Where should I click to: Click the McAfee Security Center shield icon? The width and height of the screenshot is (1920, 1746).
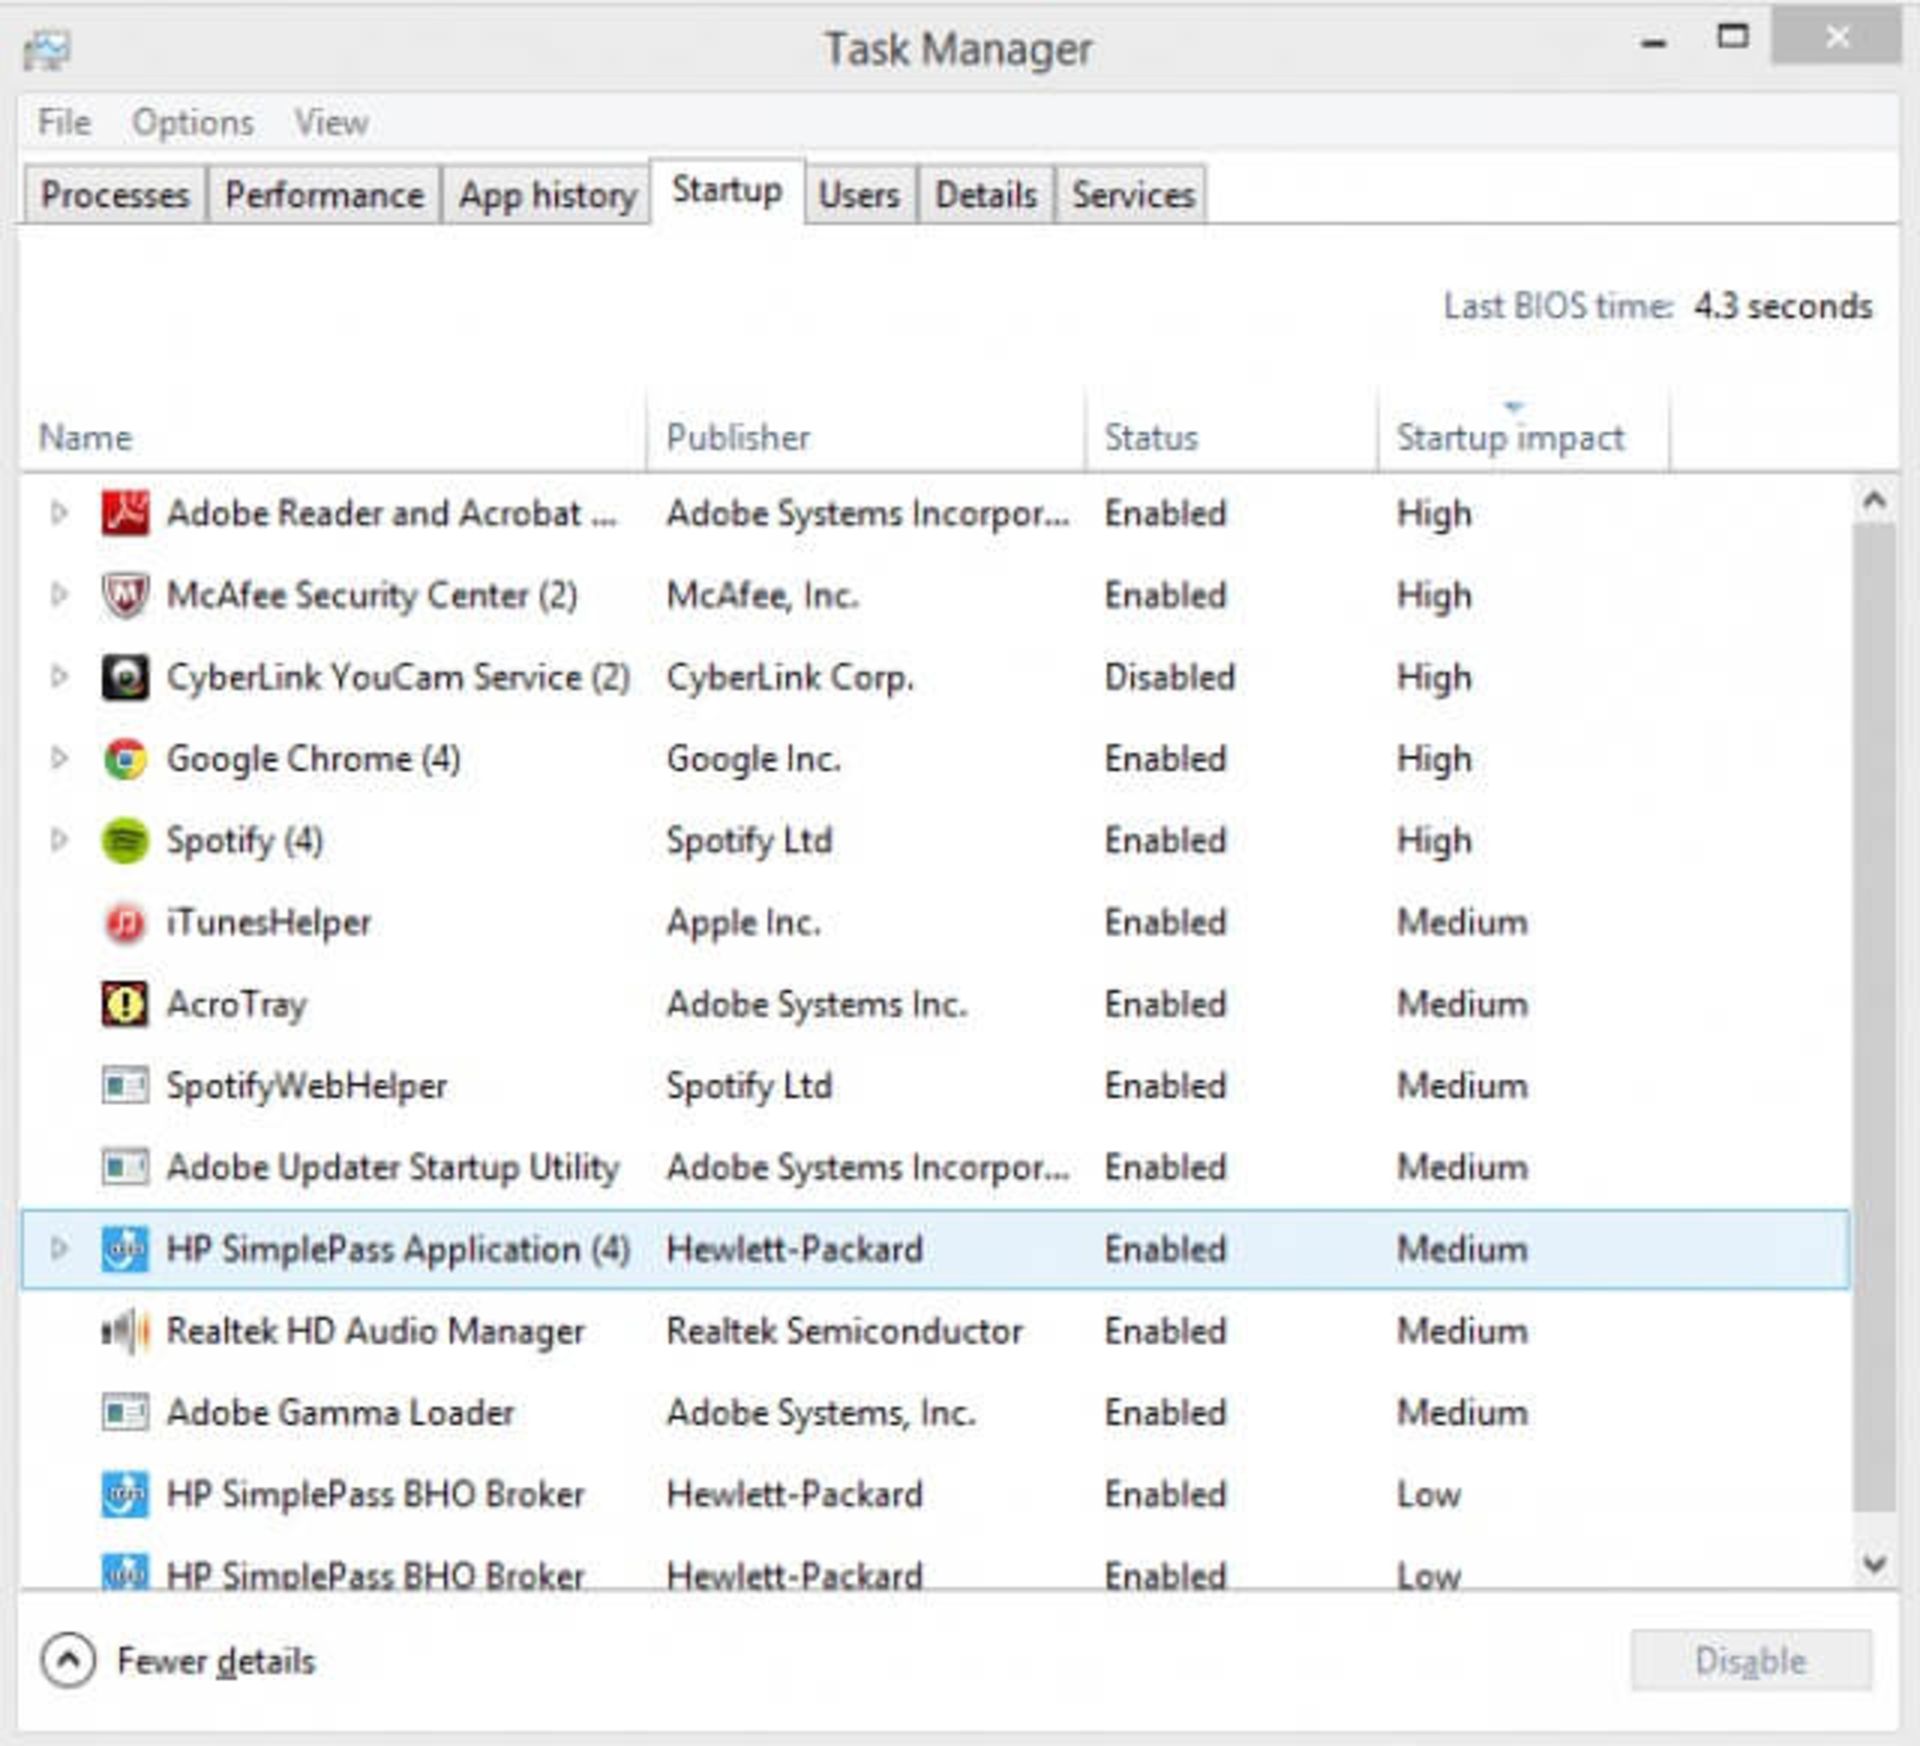[x=125, y=595]
